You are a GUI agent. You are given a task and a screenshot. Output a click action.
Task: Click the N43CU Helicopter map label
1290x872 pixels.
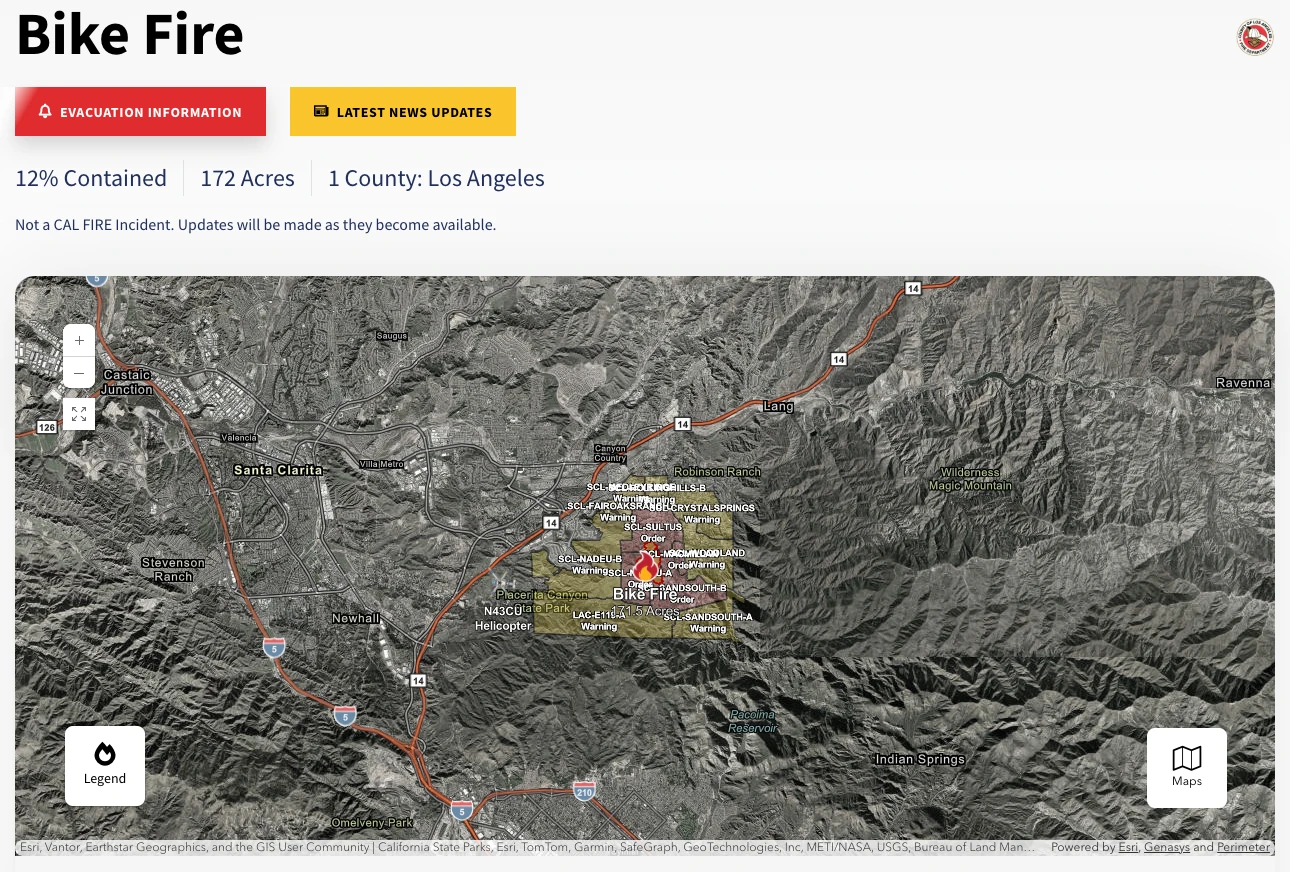point(503,618)
